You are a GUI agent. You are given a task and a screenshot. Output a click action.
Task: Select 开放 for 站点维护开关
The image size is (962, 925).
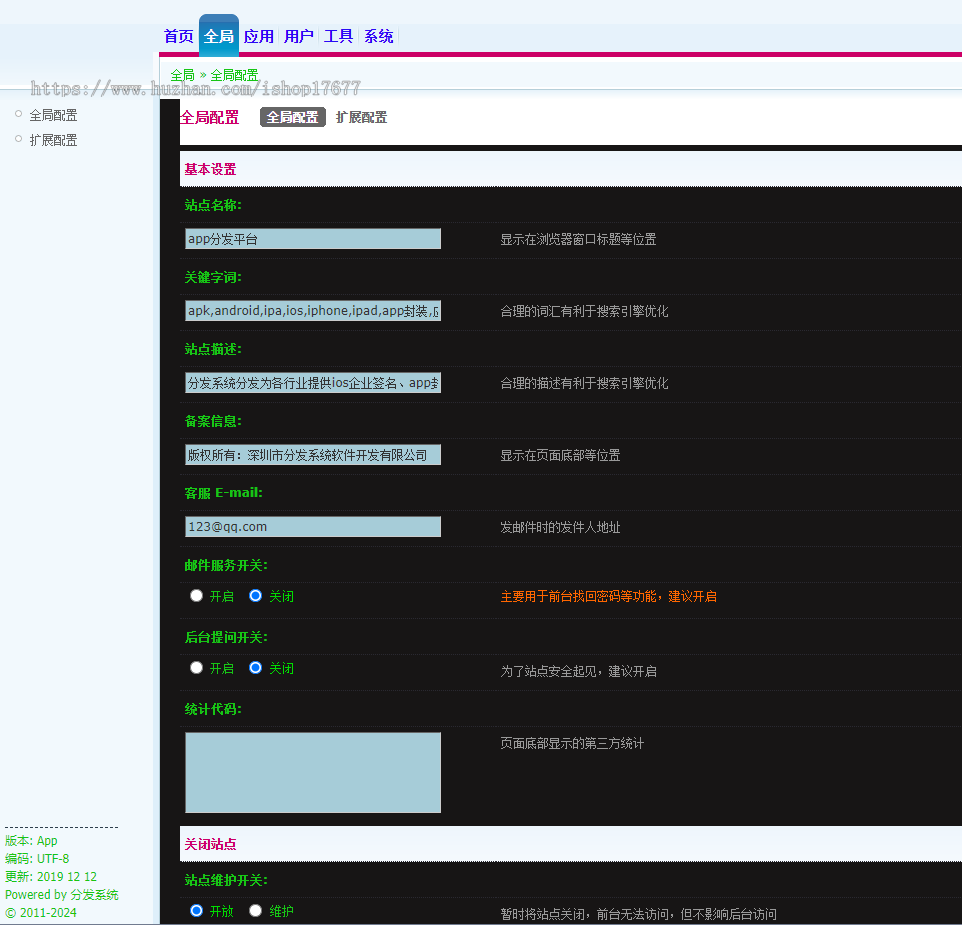(196, 911)
